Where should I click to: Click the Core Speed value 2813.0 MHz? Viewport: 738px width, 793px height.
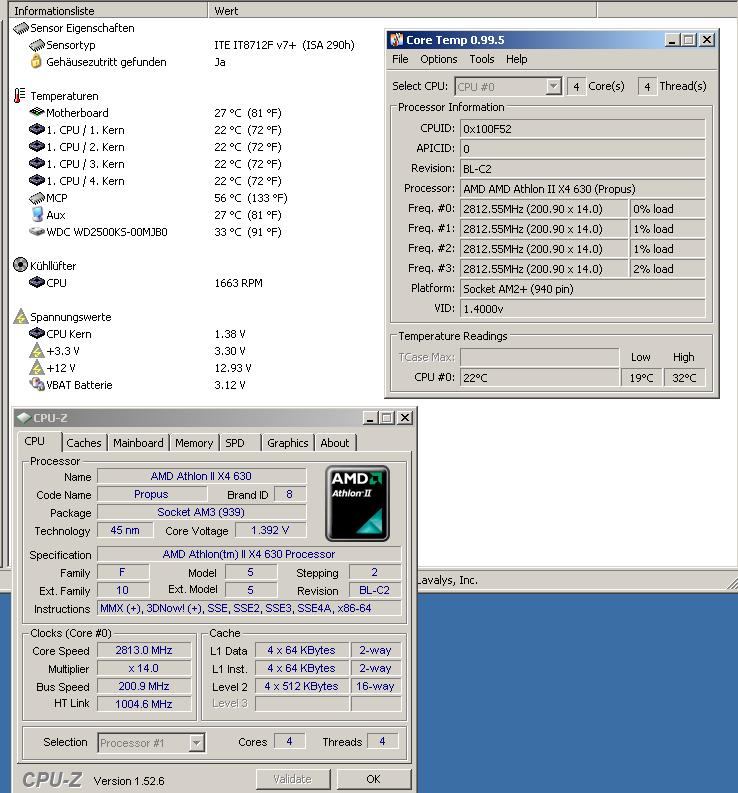144,650
